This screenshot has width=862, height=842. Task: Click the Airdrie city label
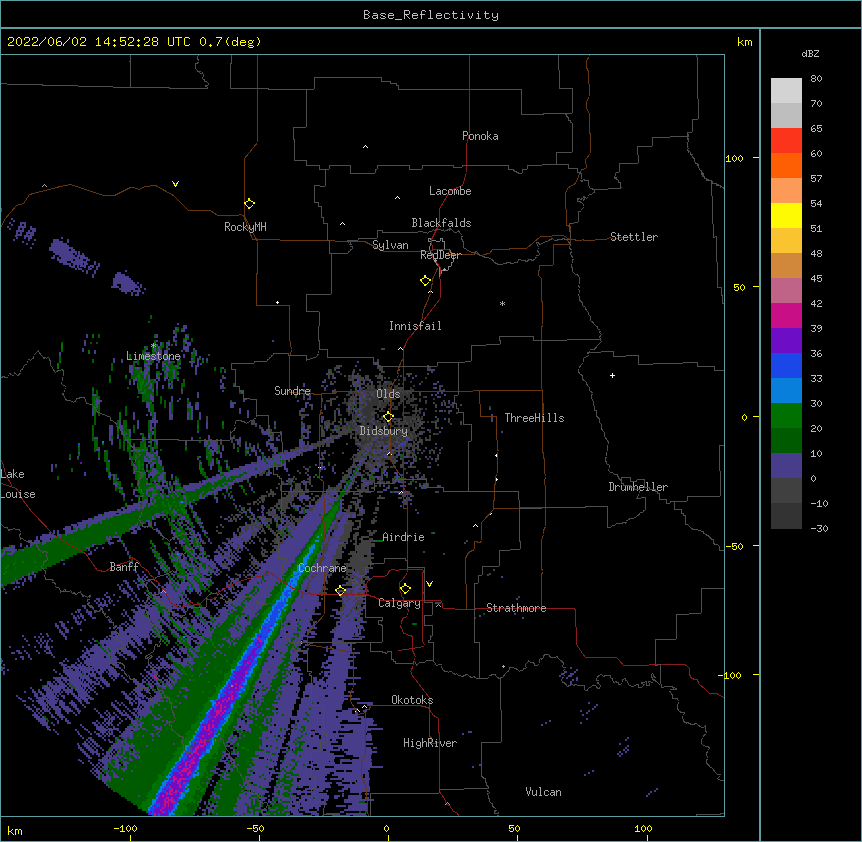point(404,537)
